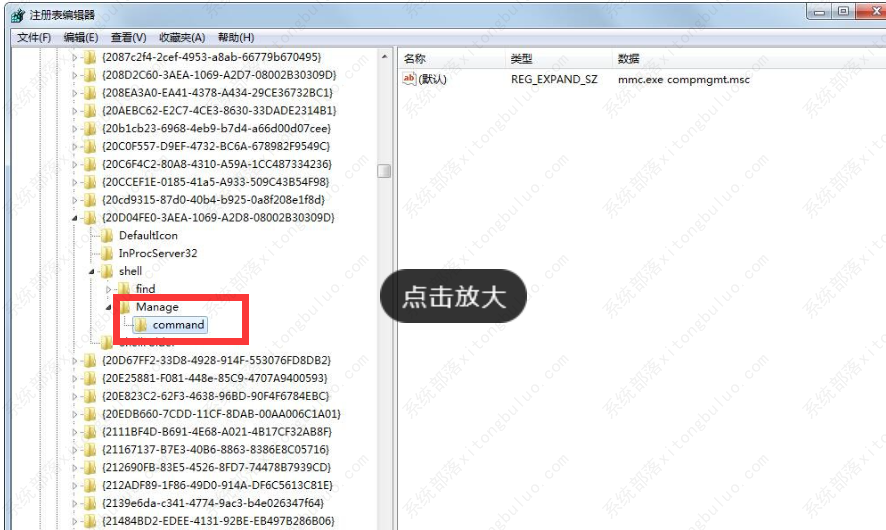This screenshot has width=886, height=530.
Task: Click the command key folder icon
Action: click(141, 325)
